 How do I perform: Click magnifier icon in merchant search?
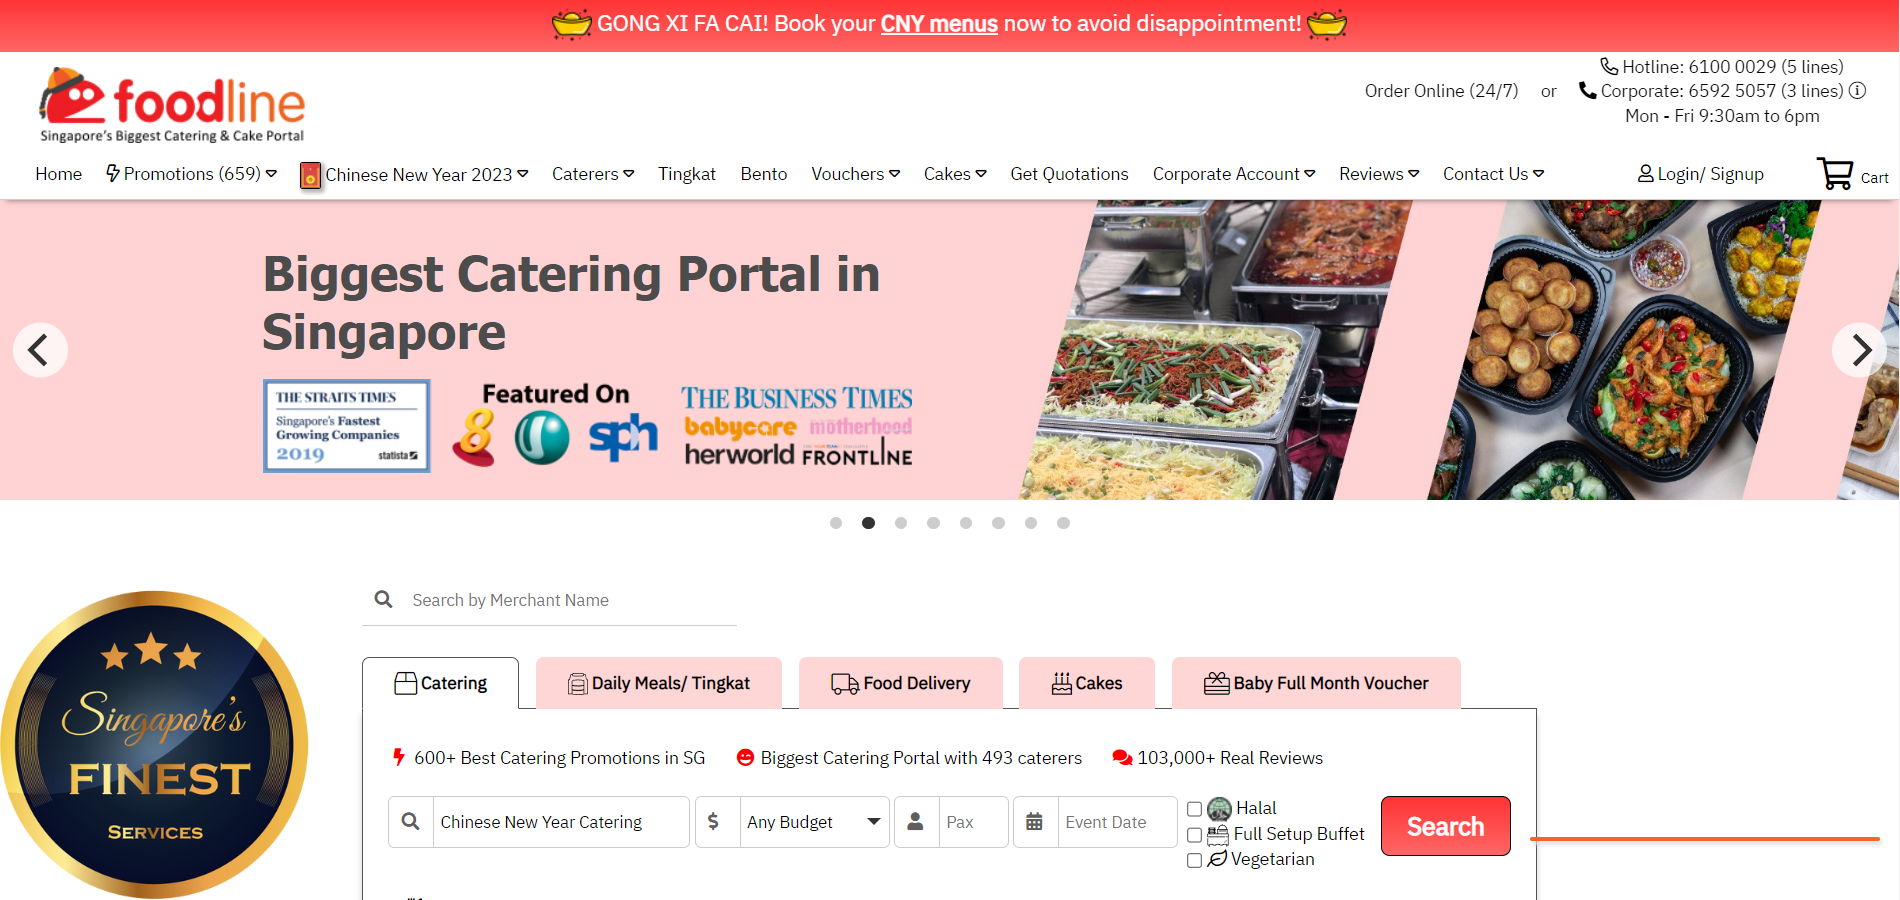coord(383,600)
